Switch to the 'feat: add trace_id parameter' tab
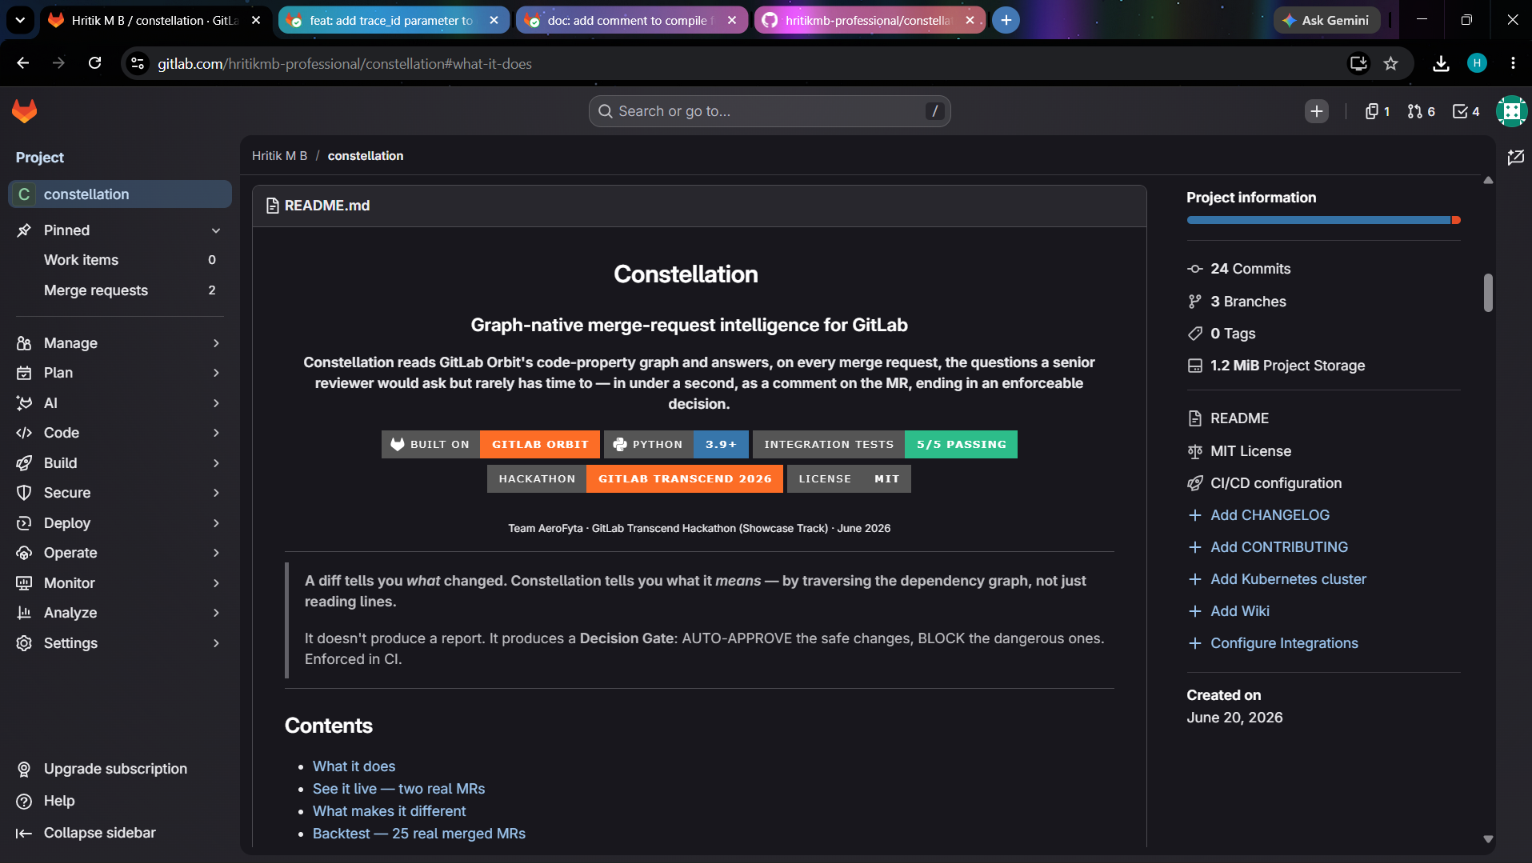Viewport: 1532px width, 863px height. pos(394,20)
